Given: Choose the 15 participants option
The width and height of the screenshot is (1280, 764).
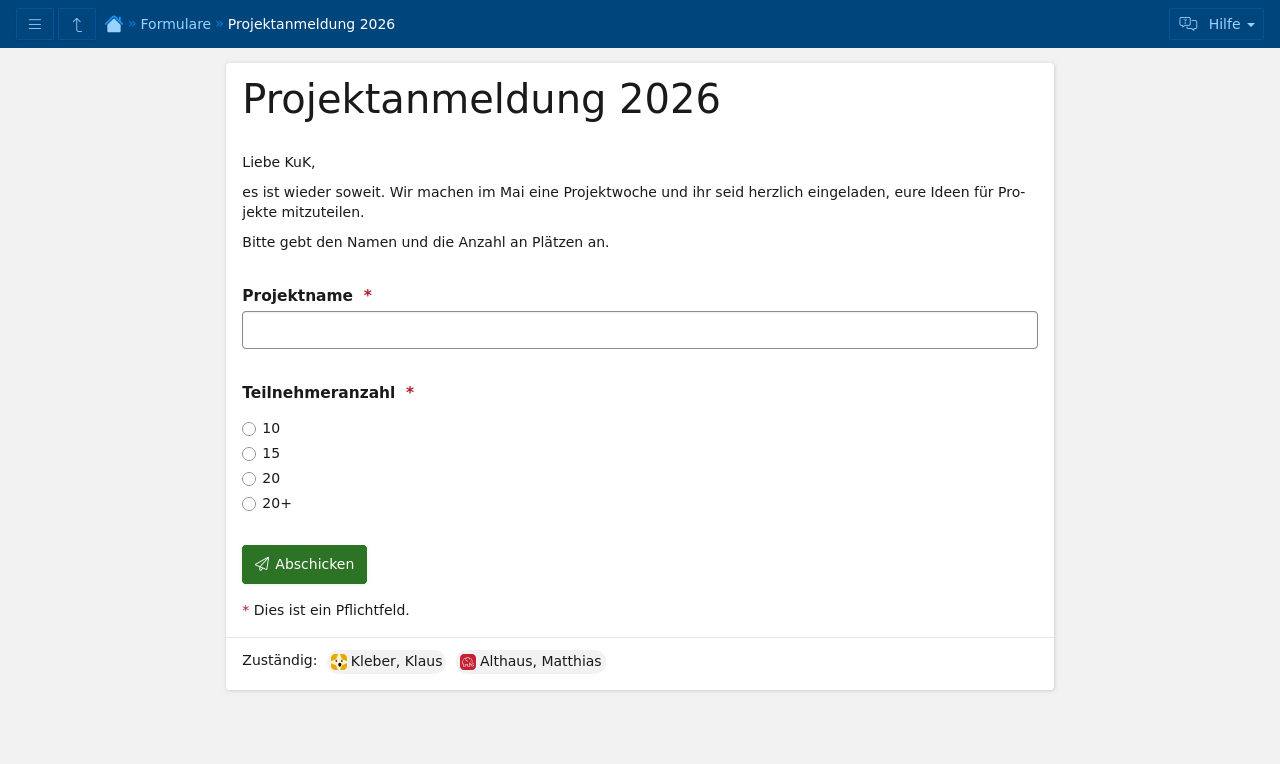Looking at the screenshot, I should (249, 454).
